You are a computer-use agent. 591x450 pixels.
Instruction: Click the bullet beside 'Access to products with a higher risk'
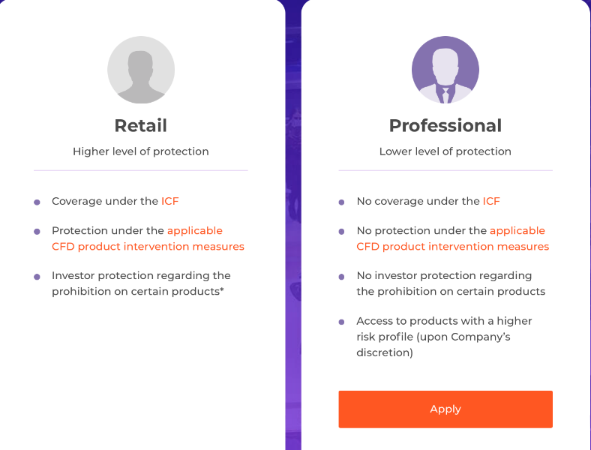(x=341, y=322)
